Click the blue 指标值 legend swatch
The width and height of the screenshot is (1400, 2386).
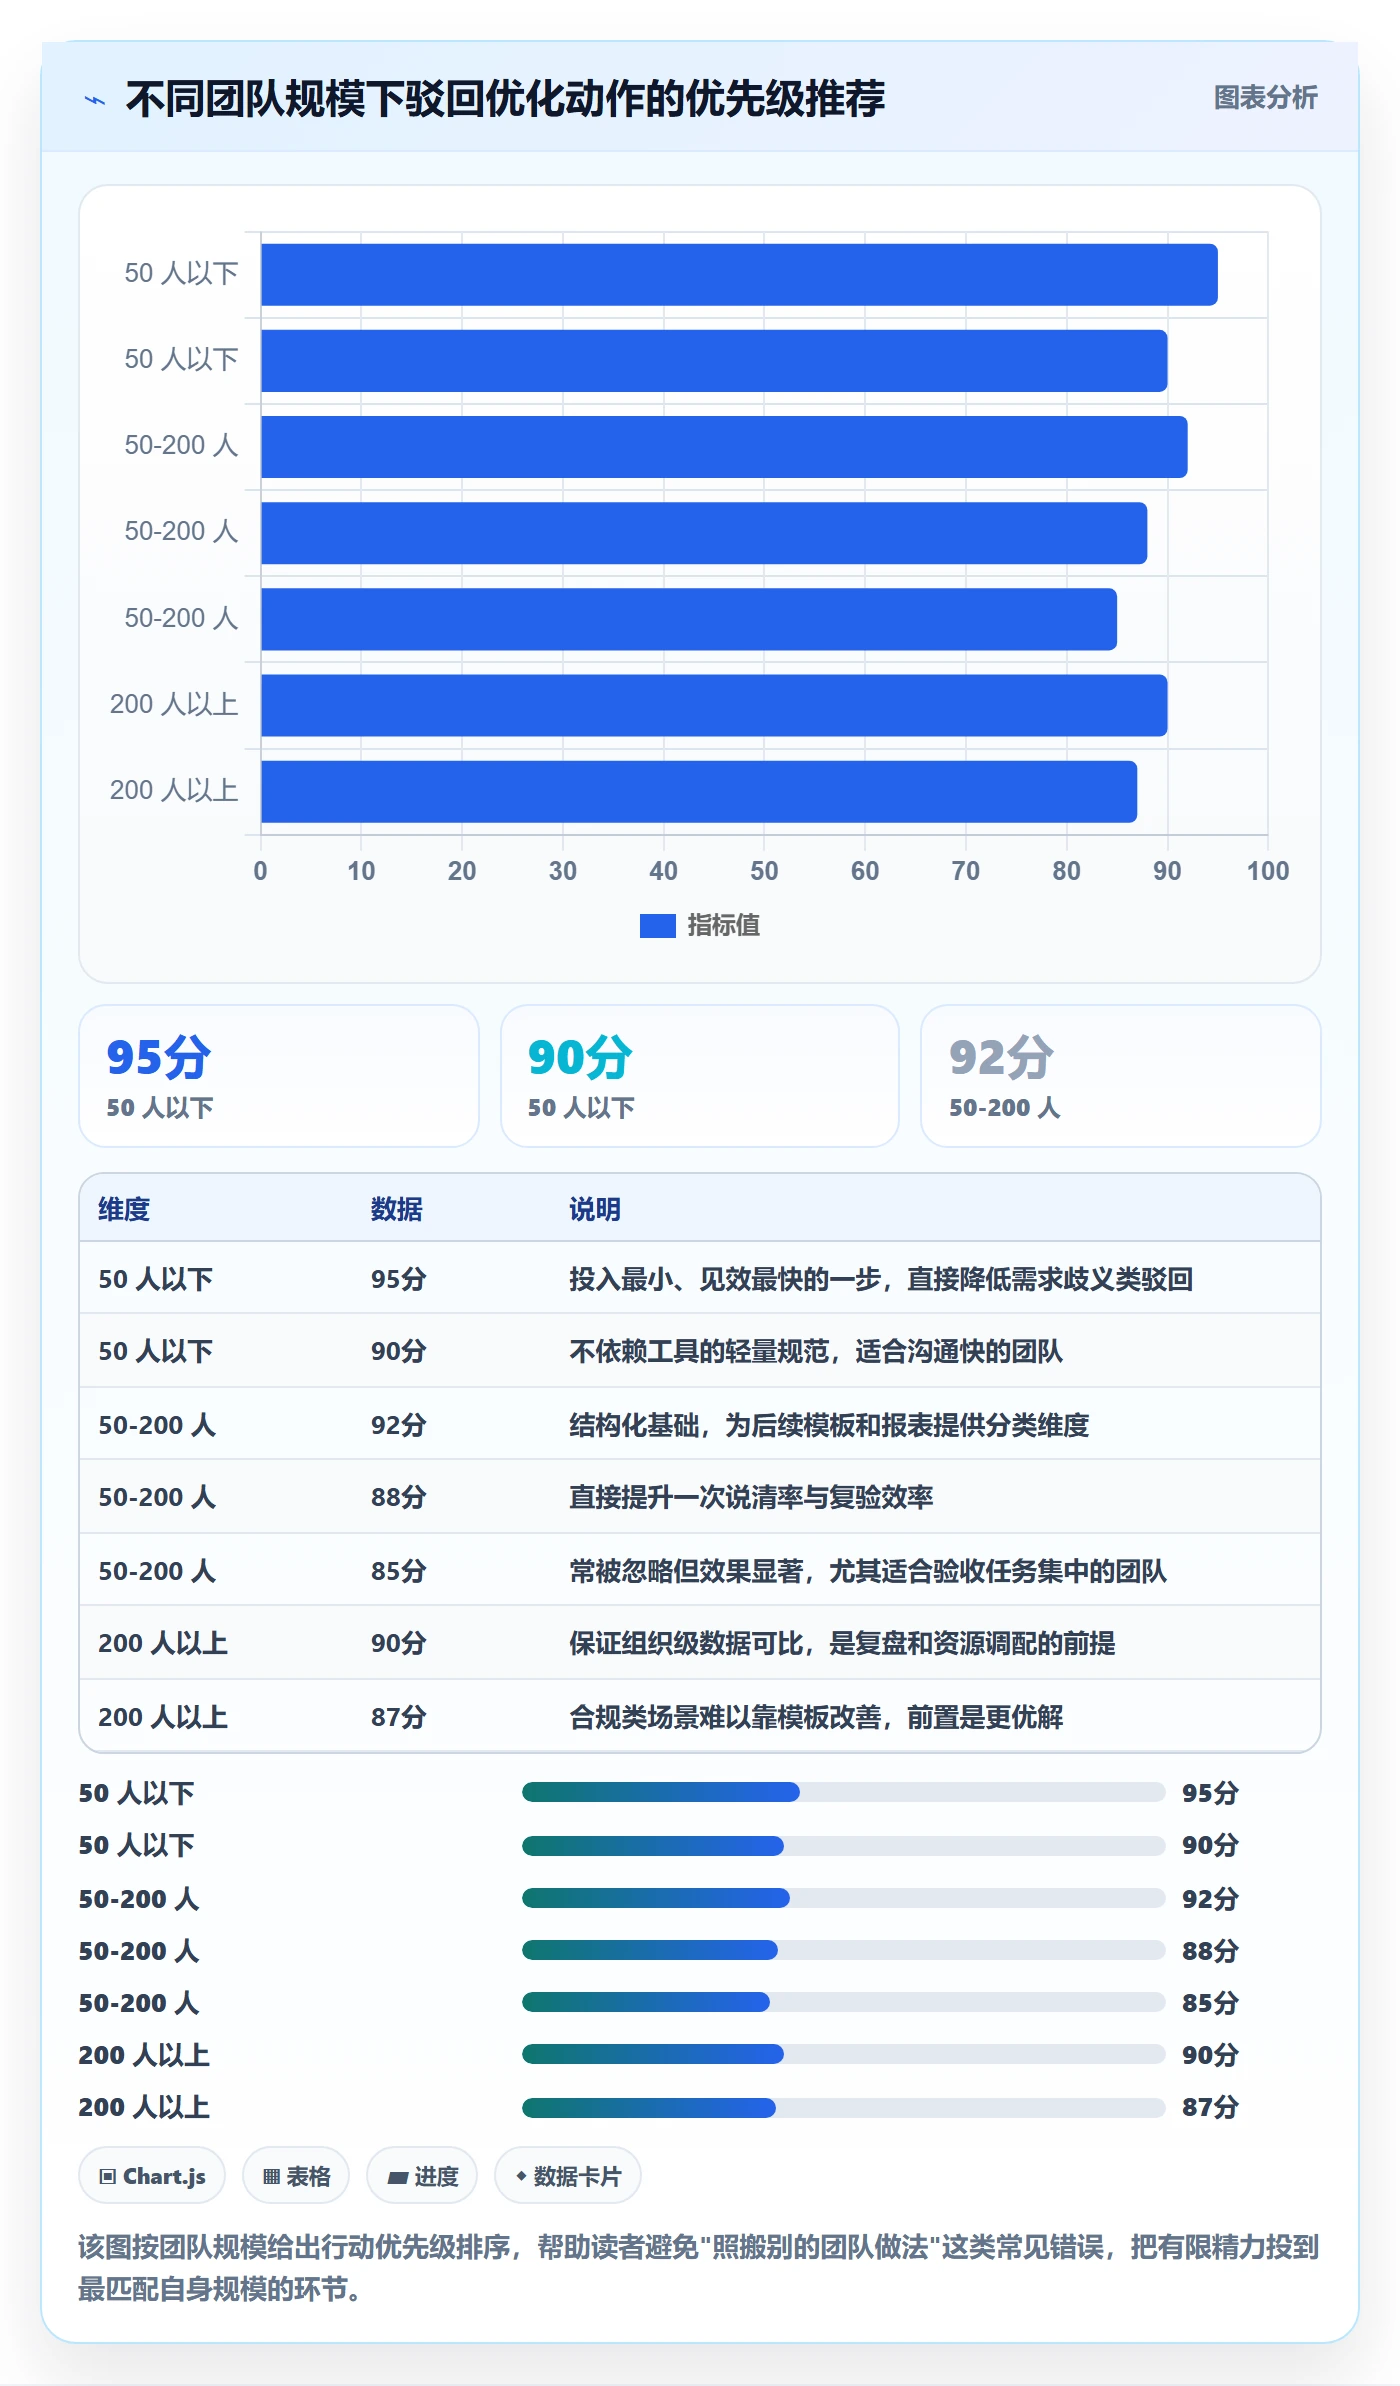657,926
